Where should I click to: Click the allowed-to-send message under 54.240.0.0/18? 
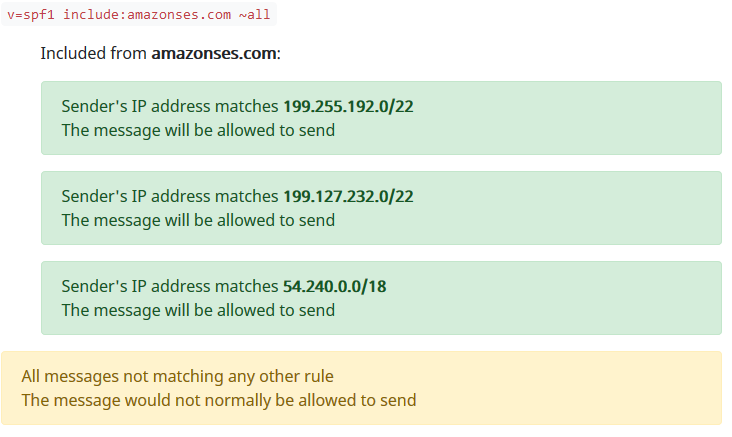pos(198,310)
